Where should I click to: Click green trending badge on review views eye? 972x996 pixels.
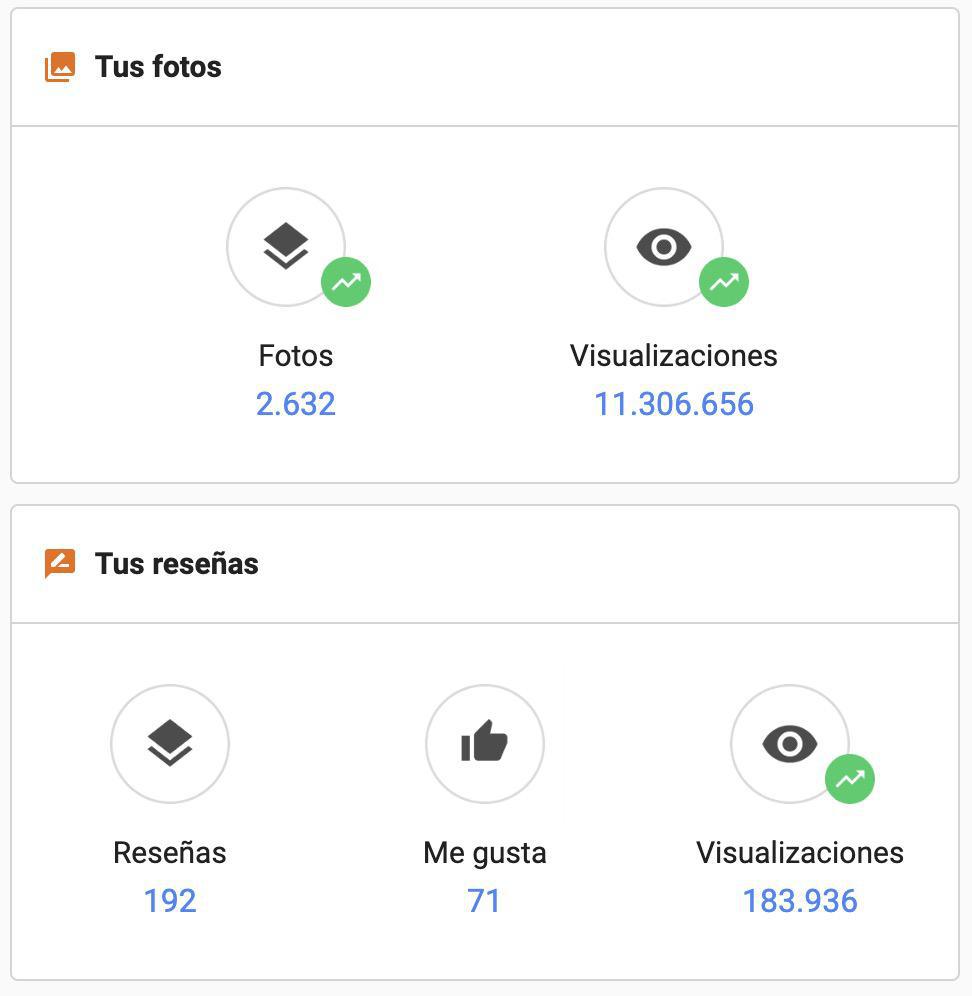click(850, 779)
